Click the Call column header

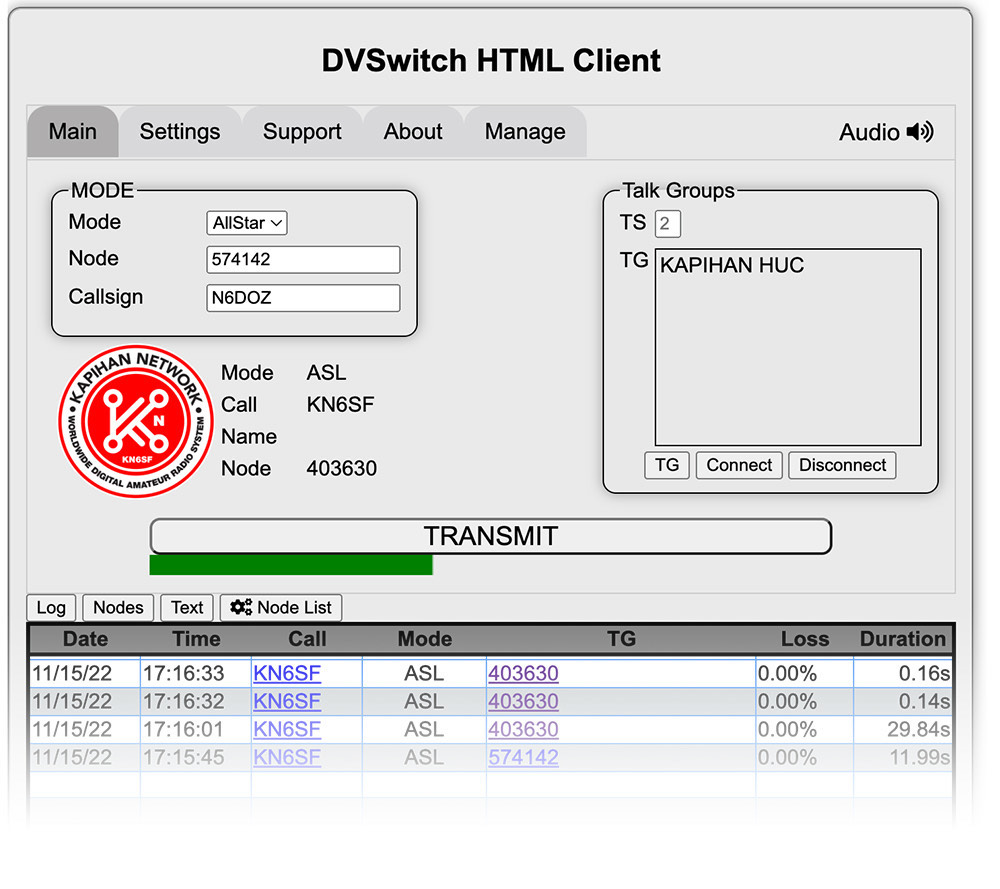(307, 639)
